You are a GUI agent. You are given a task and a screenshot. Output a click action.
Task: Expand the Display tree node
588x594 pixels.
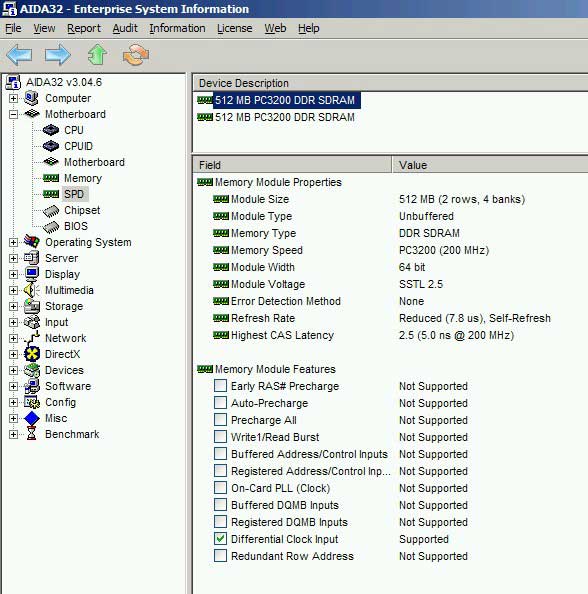pos(13,274)
